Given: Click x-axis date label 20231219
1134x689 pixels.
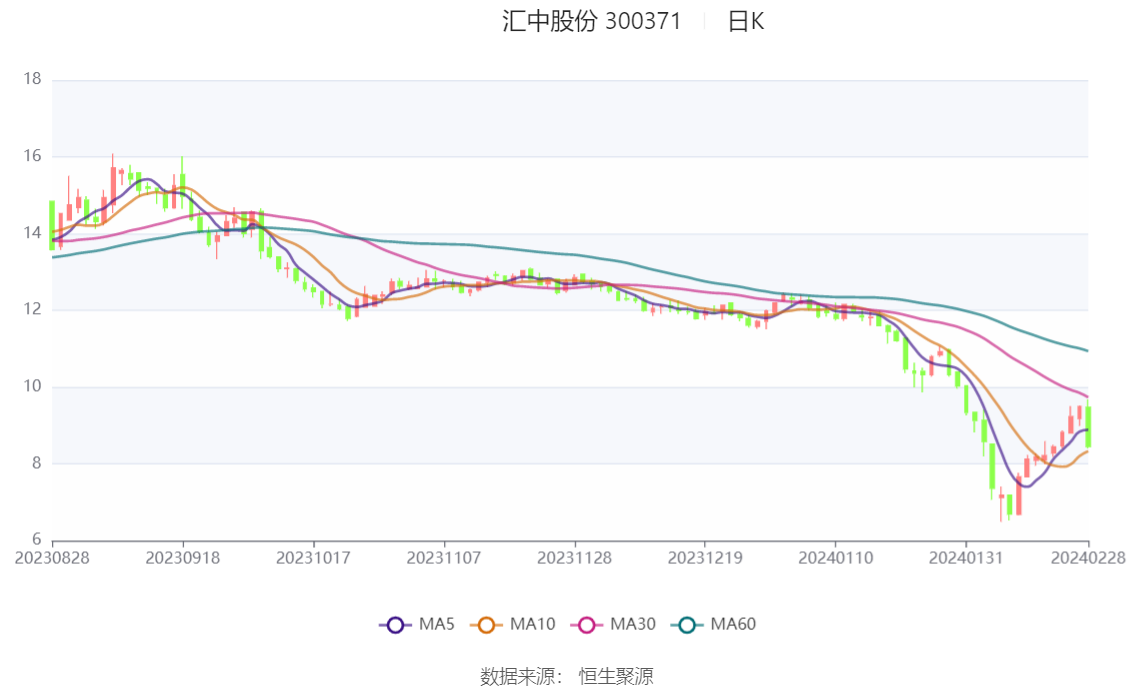Looking at the screenshot, I should 705,558.
